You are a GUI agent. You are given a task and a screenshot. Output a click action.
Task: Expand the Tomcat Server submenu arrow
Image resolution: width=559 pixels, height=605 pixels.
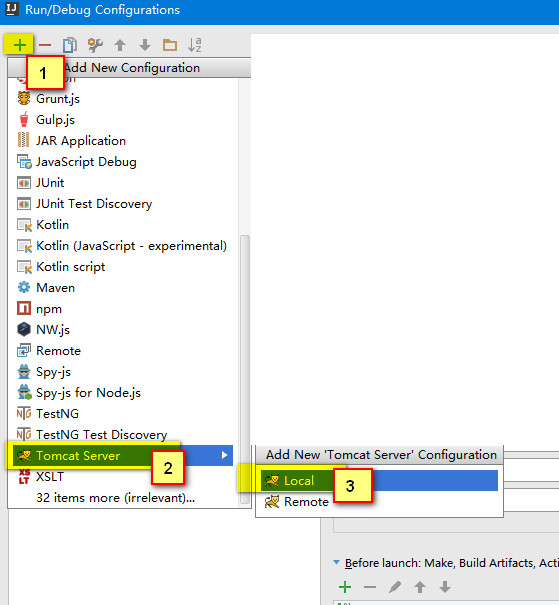click(225, 455)
